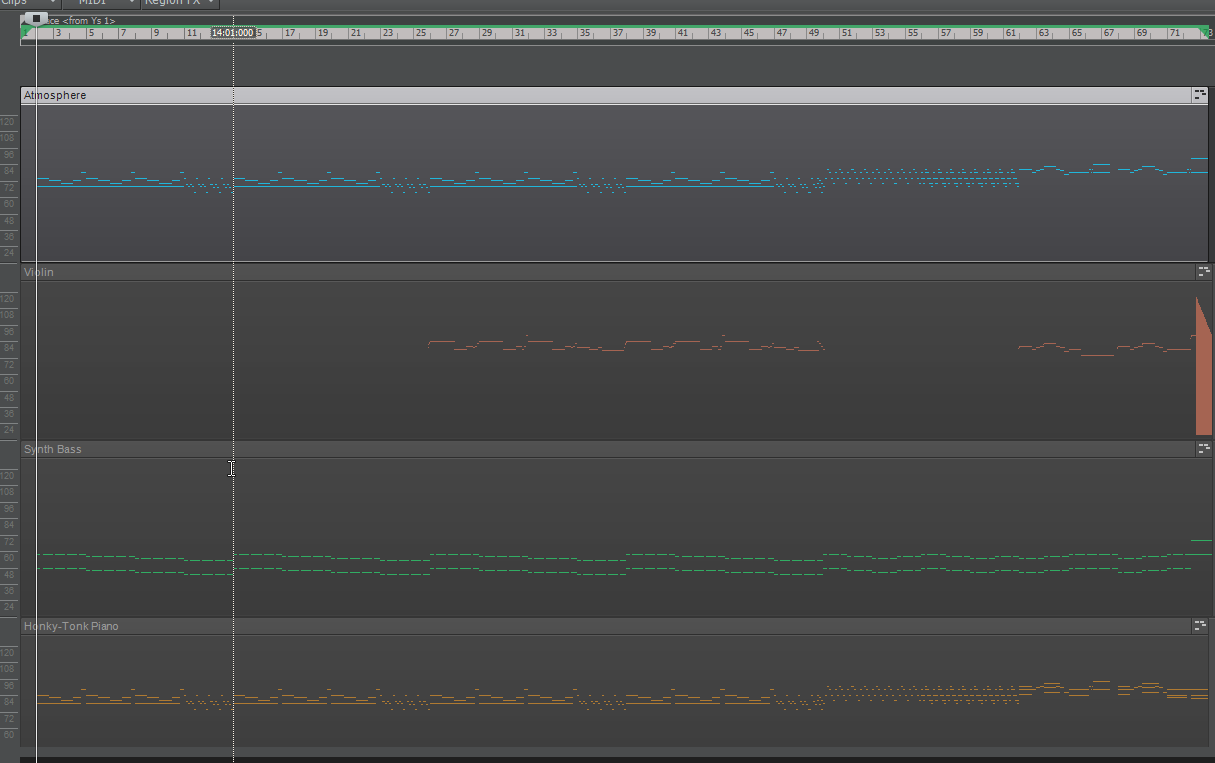Open clip options icon on Honky-Tonk Piano clip
This screenshot has width=1215, height=763.
point(1199,626)
